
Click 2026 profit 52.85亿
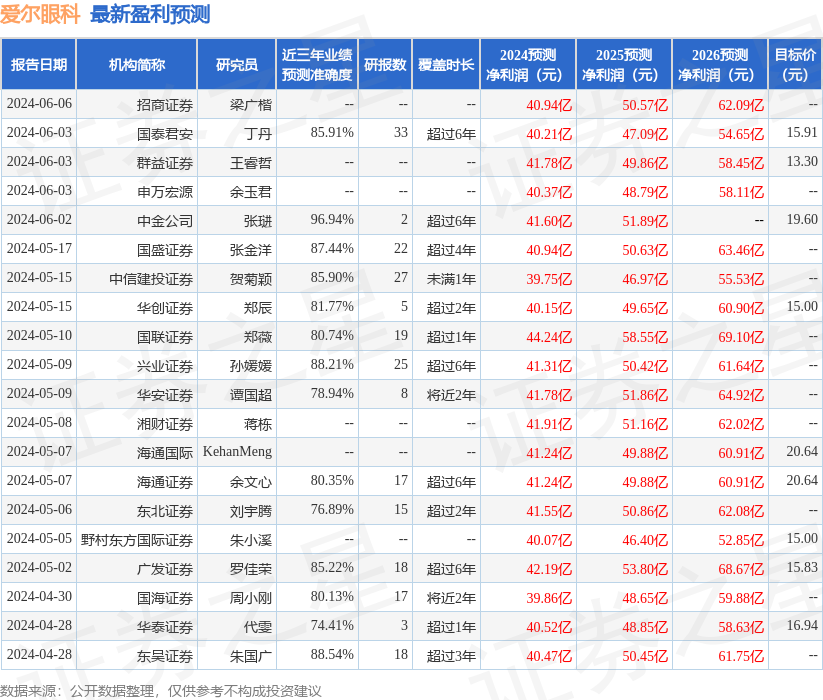(741, 540)
